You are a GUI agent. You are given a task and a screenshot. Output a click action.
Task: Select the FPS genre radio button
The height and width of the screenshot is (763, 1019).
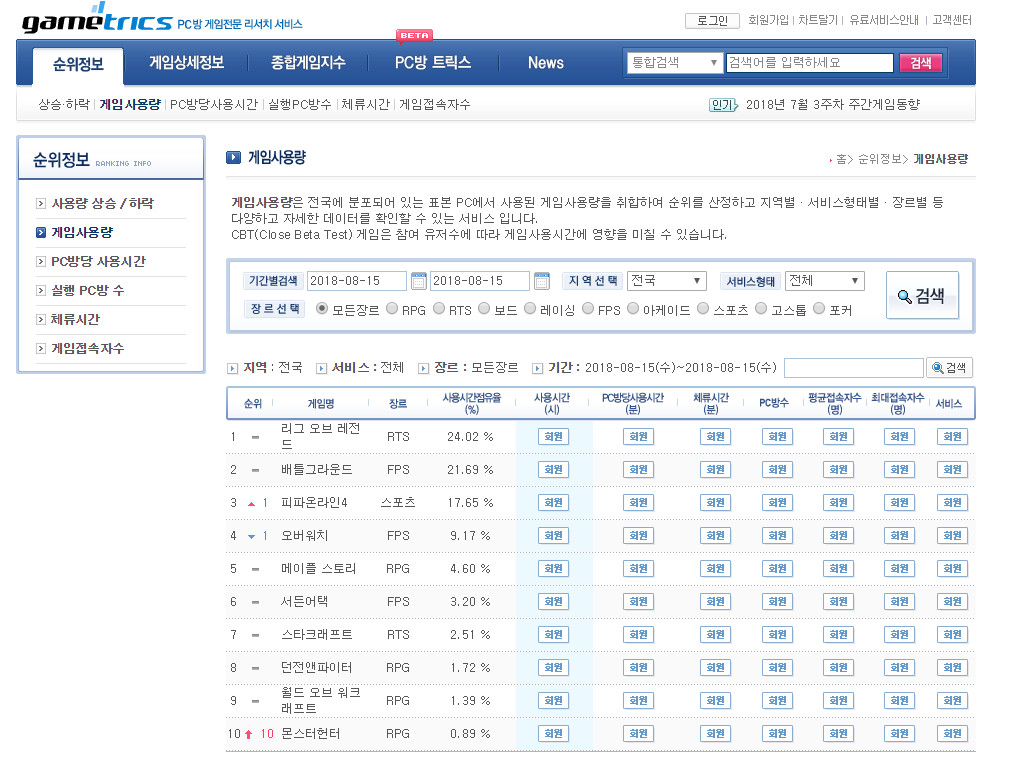pyautogui.click(x=588, y=309)
